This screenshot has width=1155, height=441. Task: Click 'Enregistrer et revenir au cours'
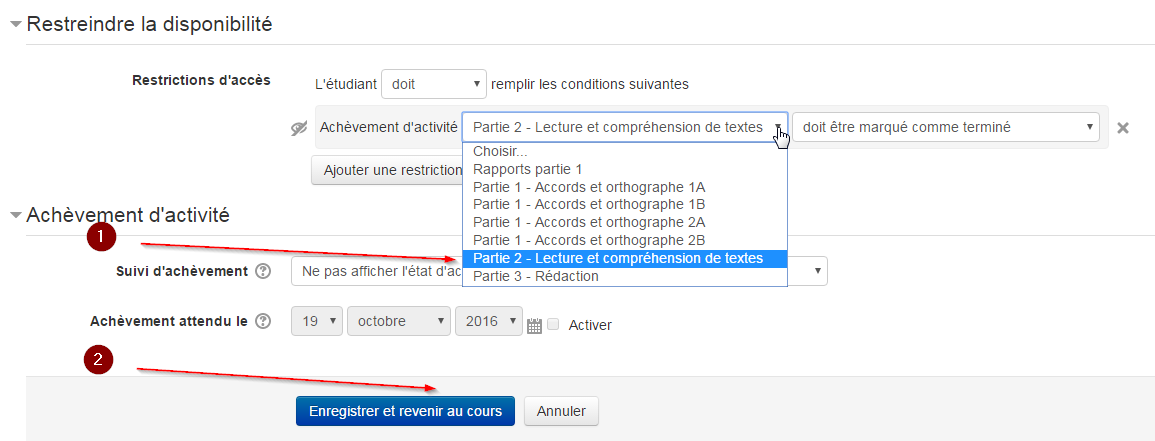click(x=405, y=411)
